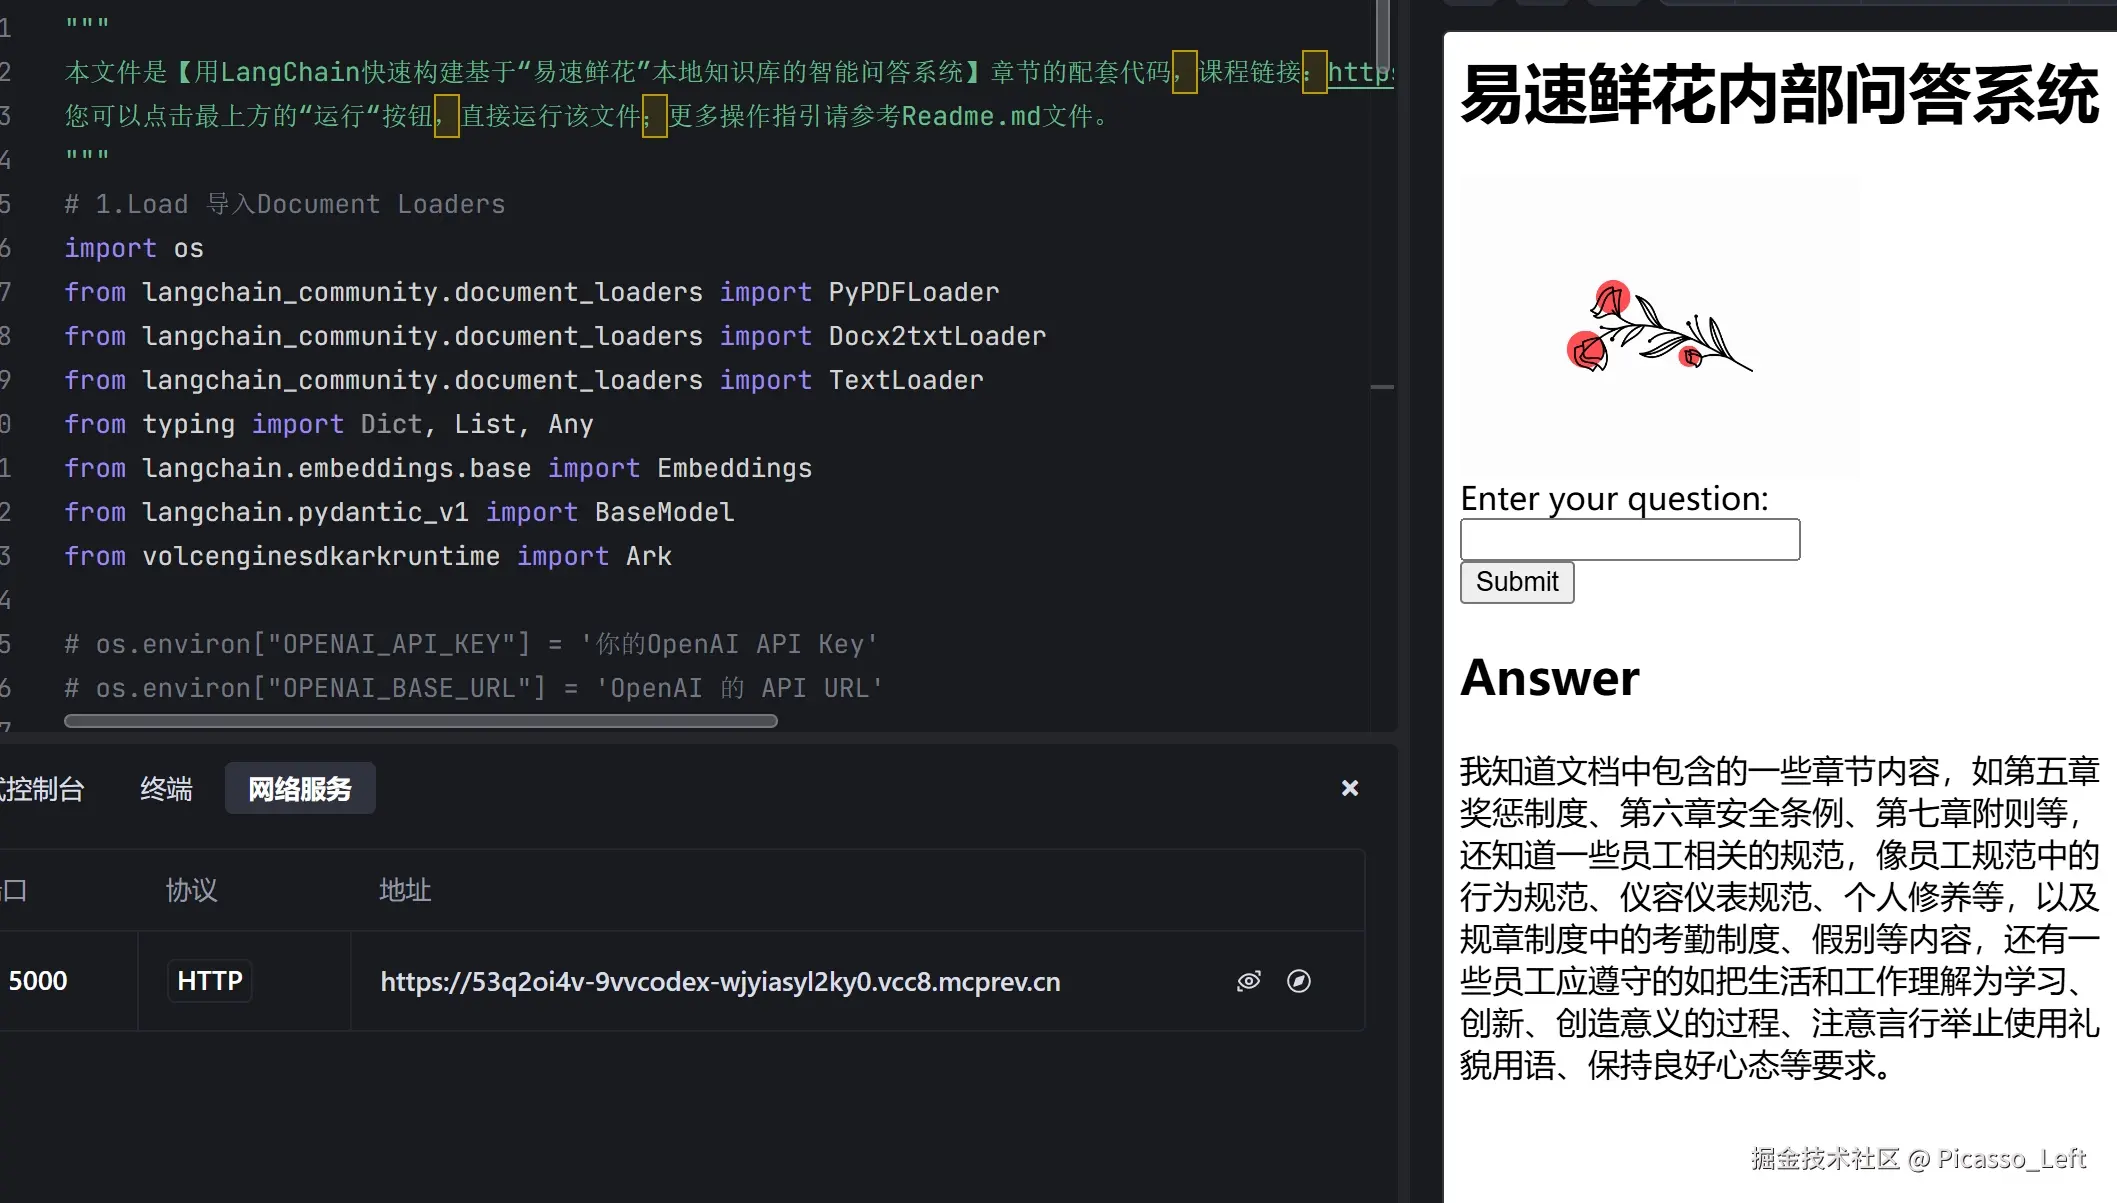Place cursor on PyPDFLoader in the code
This screenshot has width=2117, height=1203.
click(913, 292)
